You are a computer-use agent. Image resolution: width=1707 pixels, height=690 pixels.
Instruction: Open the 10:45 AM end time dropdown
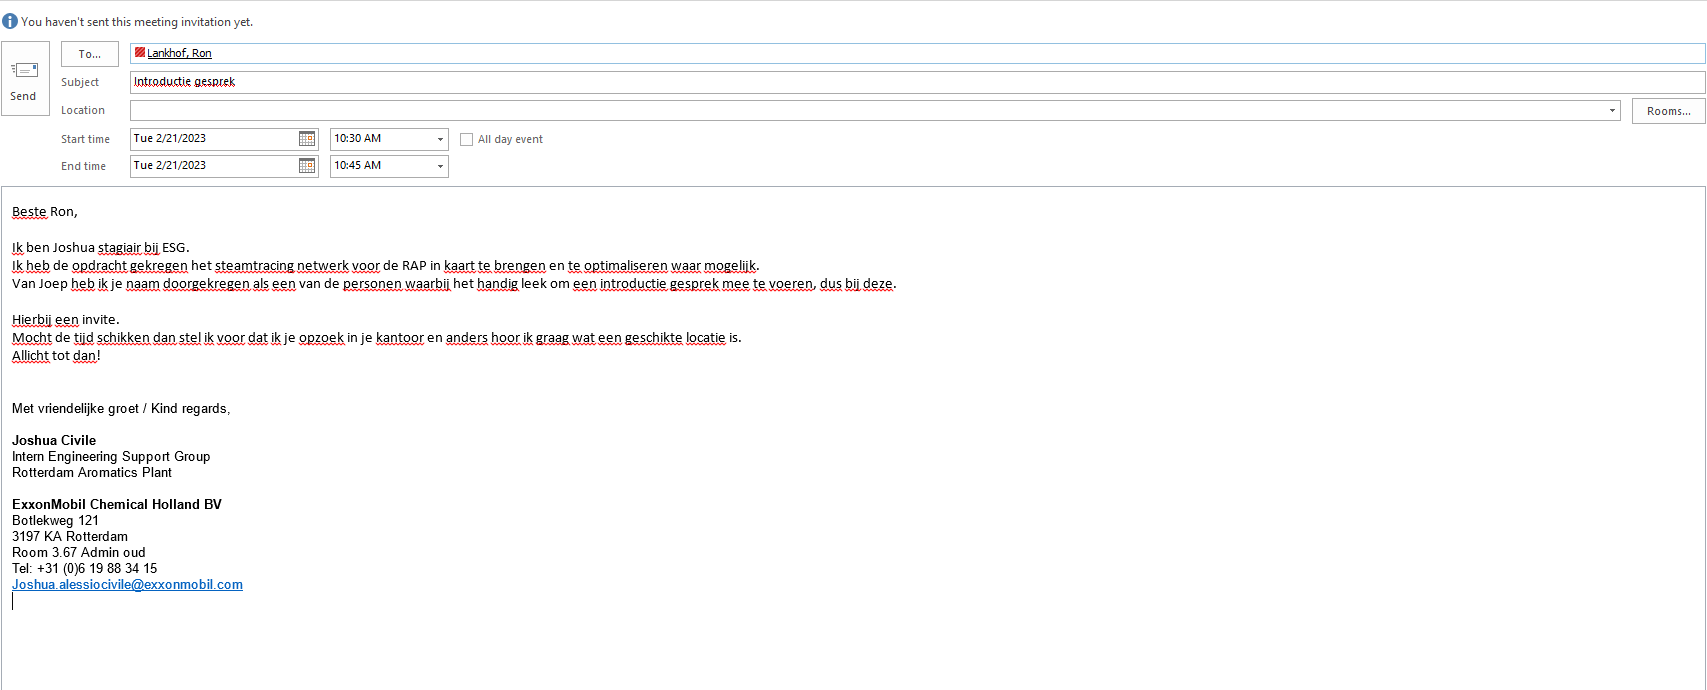click(440, 166)
